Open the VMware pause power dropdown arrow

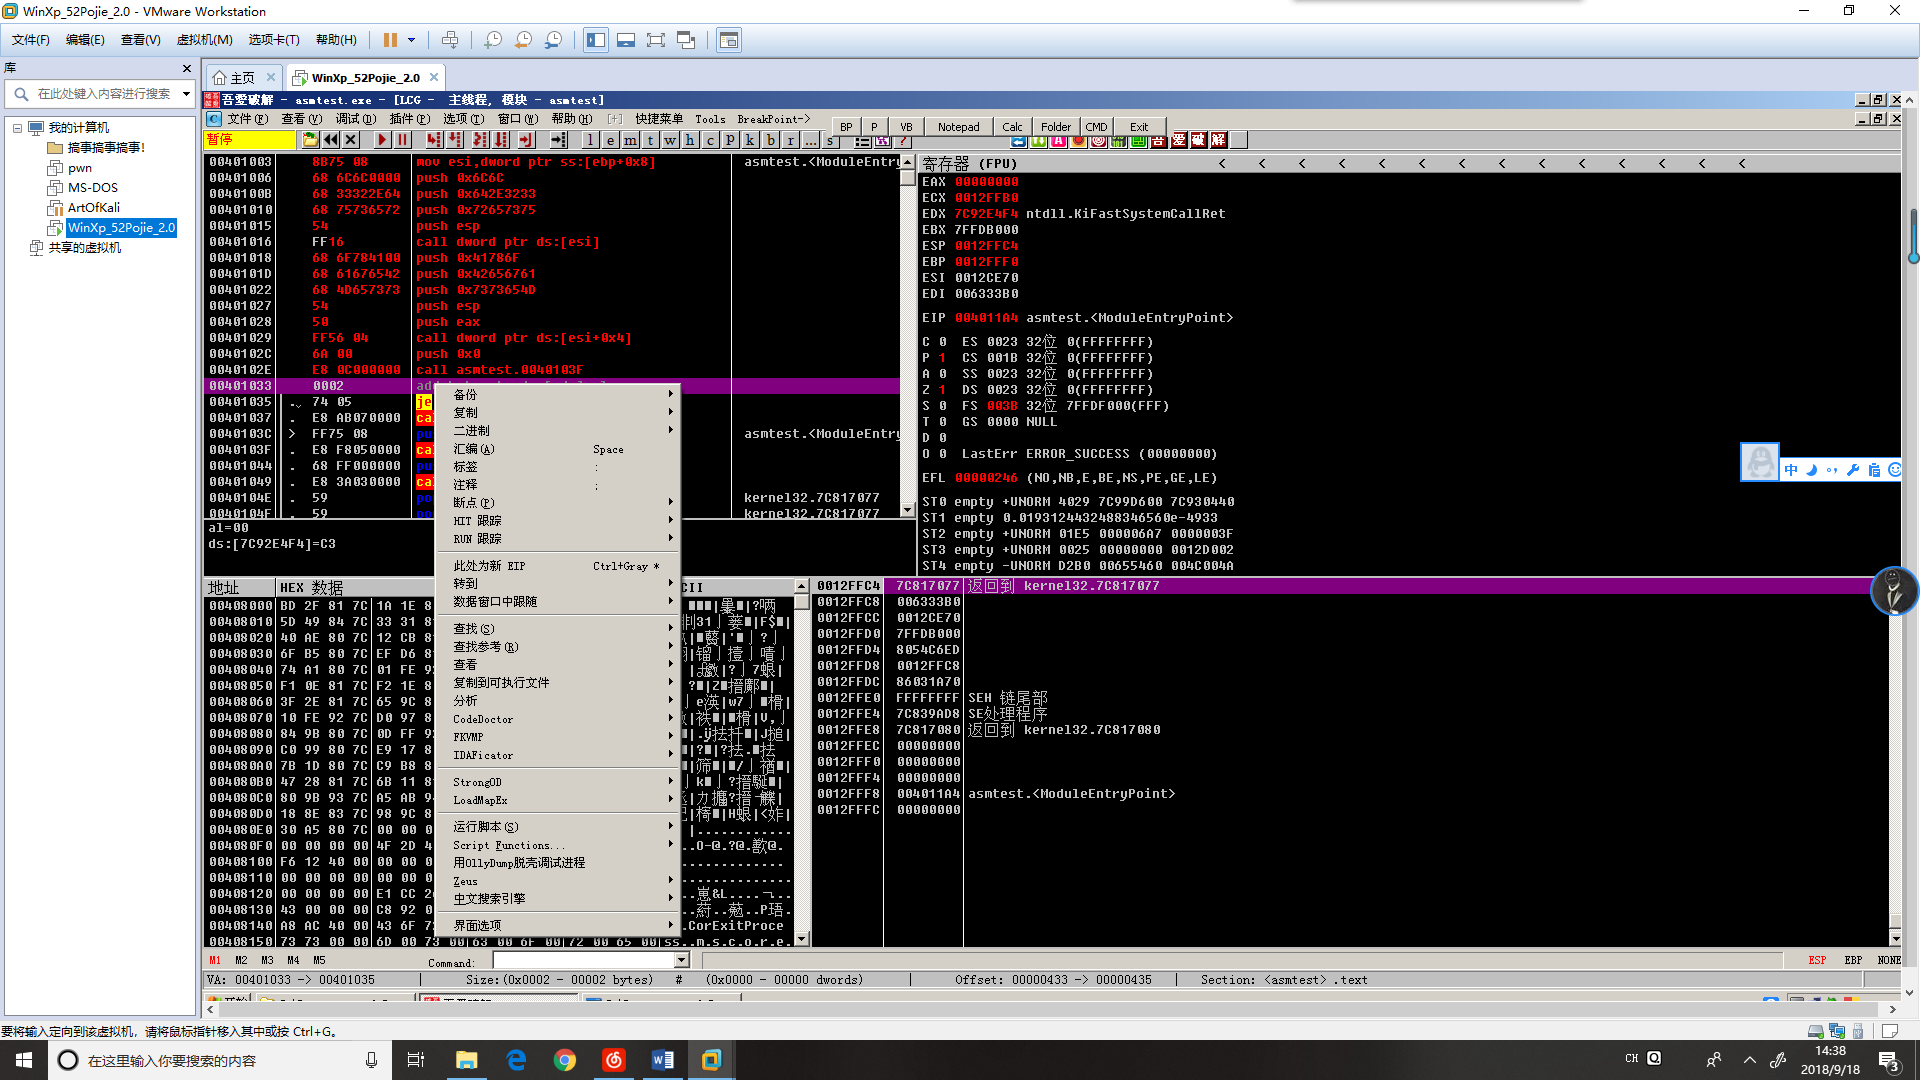[x=411, y=40]
